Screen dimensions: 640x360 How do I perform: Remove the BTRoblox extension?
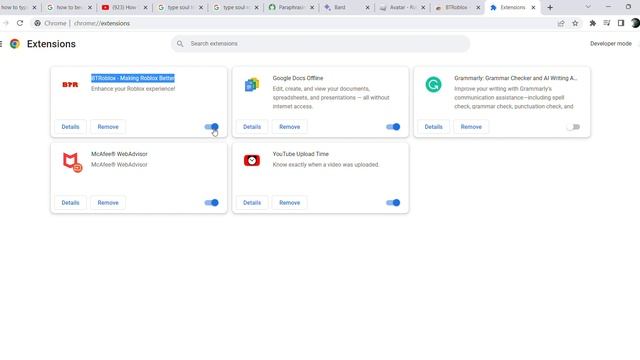pos(108,127)
